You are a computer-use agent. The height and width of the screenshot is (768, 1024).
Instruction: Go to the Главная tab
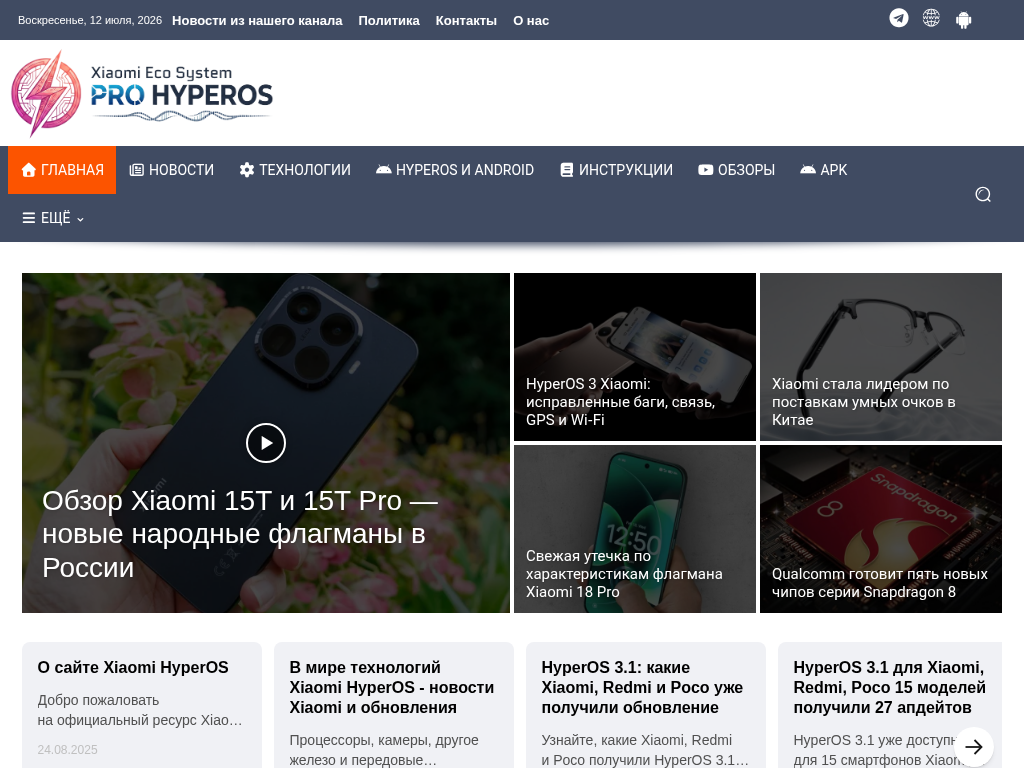[62, 170]
